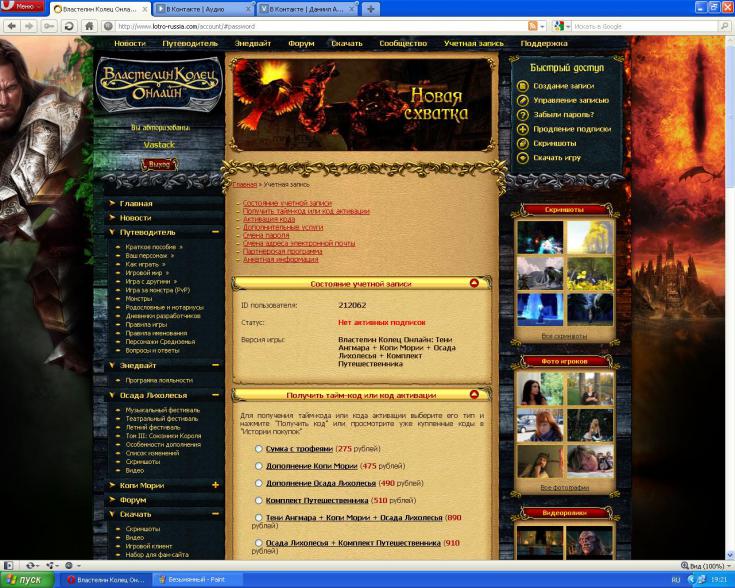Open the Активация кода link
The height and width of the screenshot is (588, 735).
click(269, 219)
